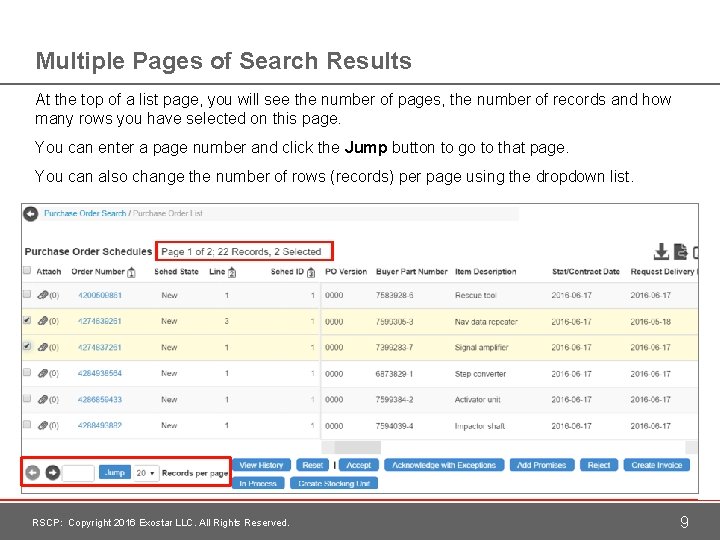Image resolution: width=720 pixels, height=540 pixels.
Task: Click the Sched State column header
Action: pyautogui.click(x=176, y=272)
